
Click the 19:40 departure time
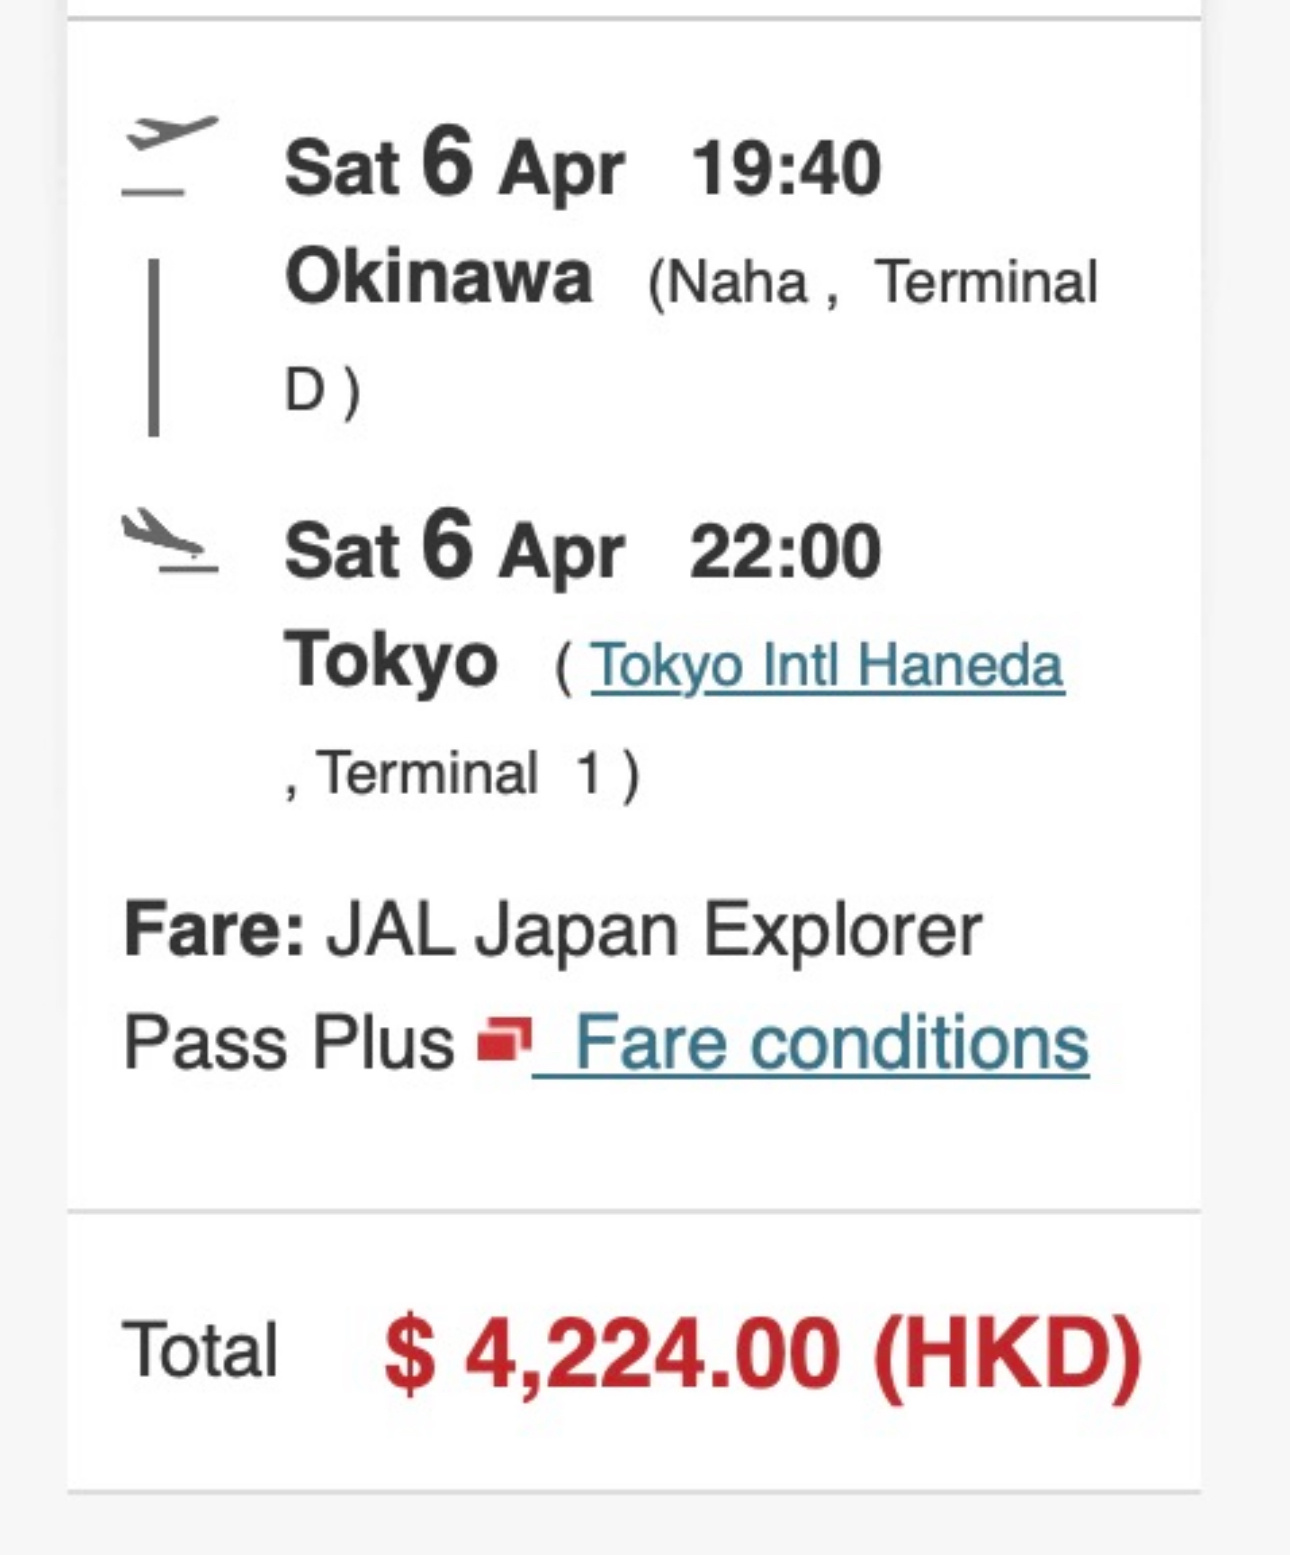(786, 168)
